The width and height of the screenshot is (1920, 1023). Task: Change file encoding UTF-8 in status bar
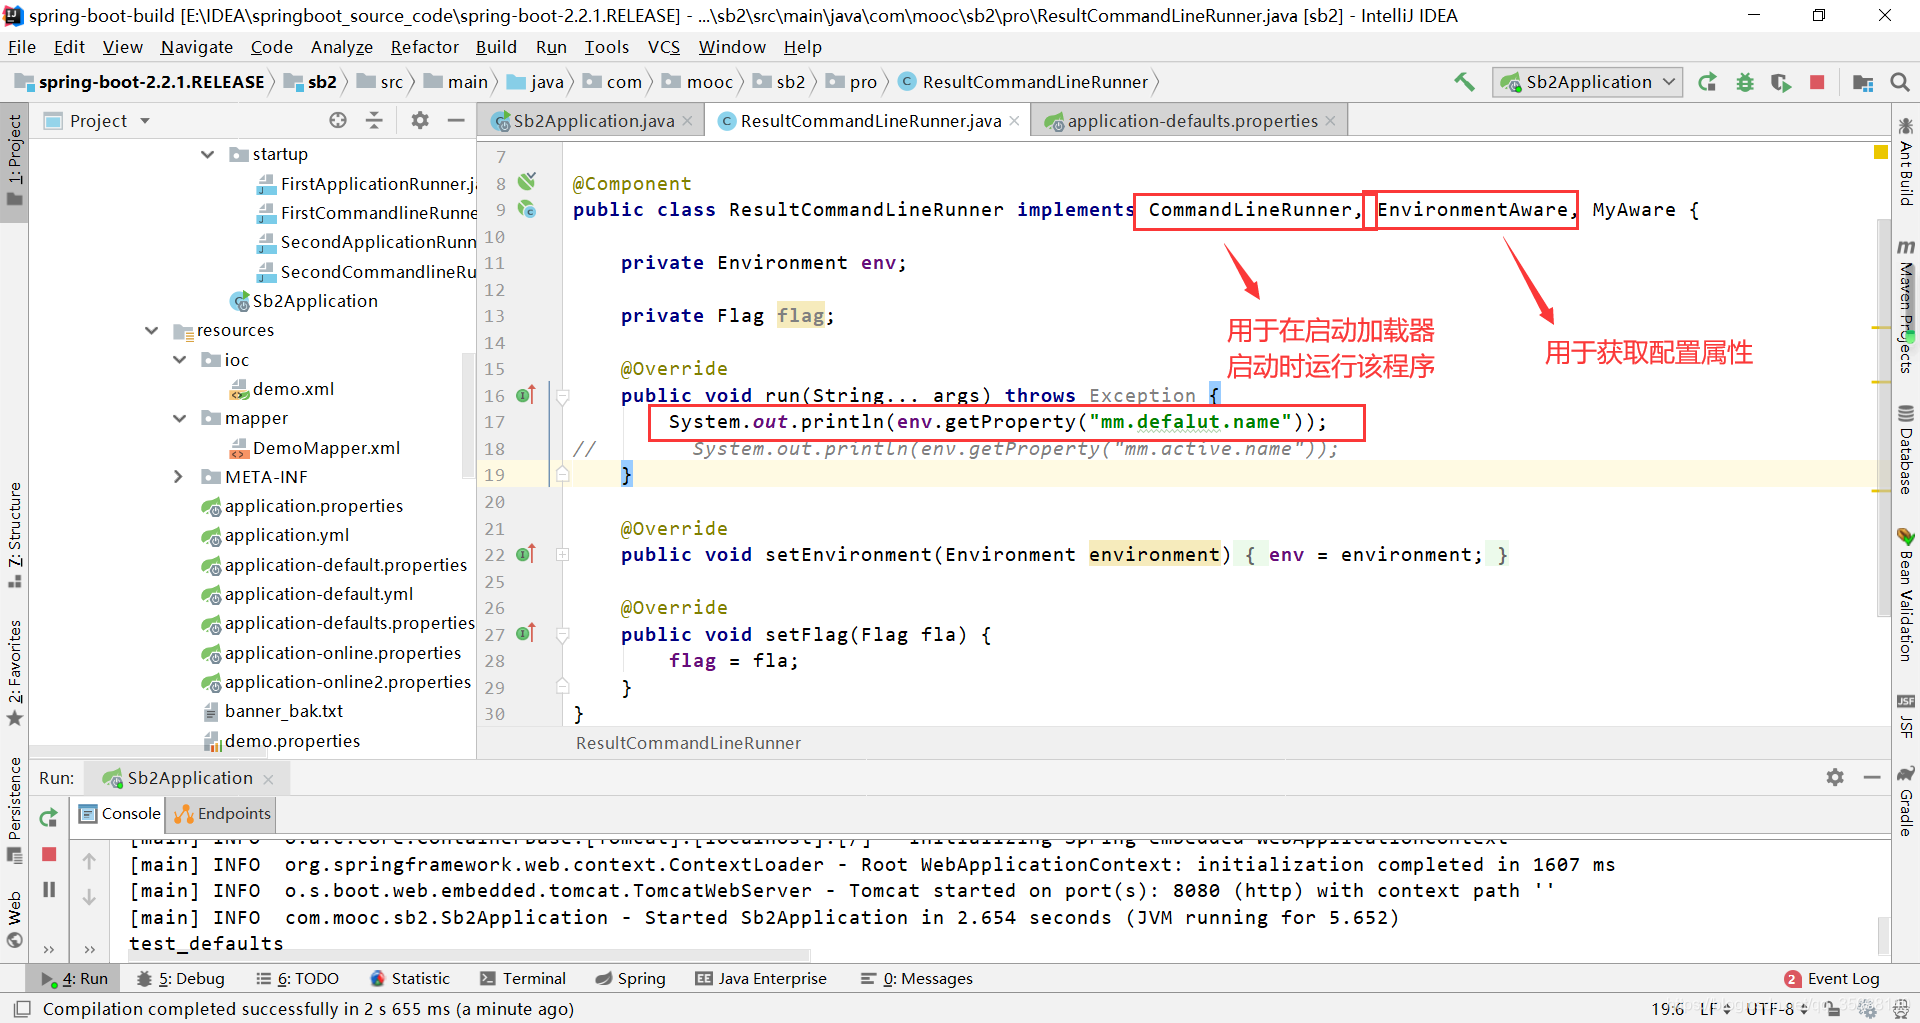click(1778, 1009)
